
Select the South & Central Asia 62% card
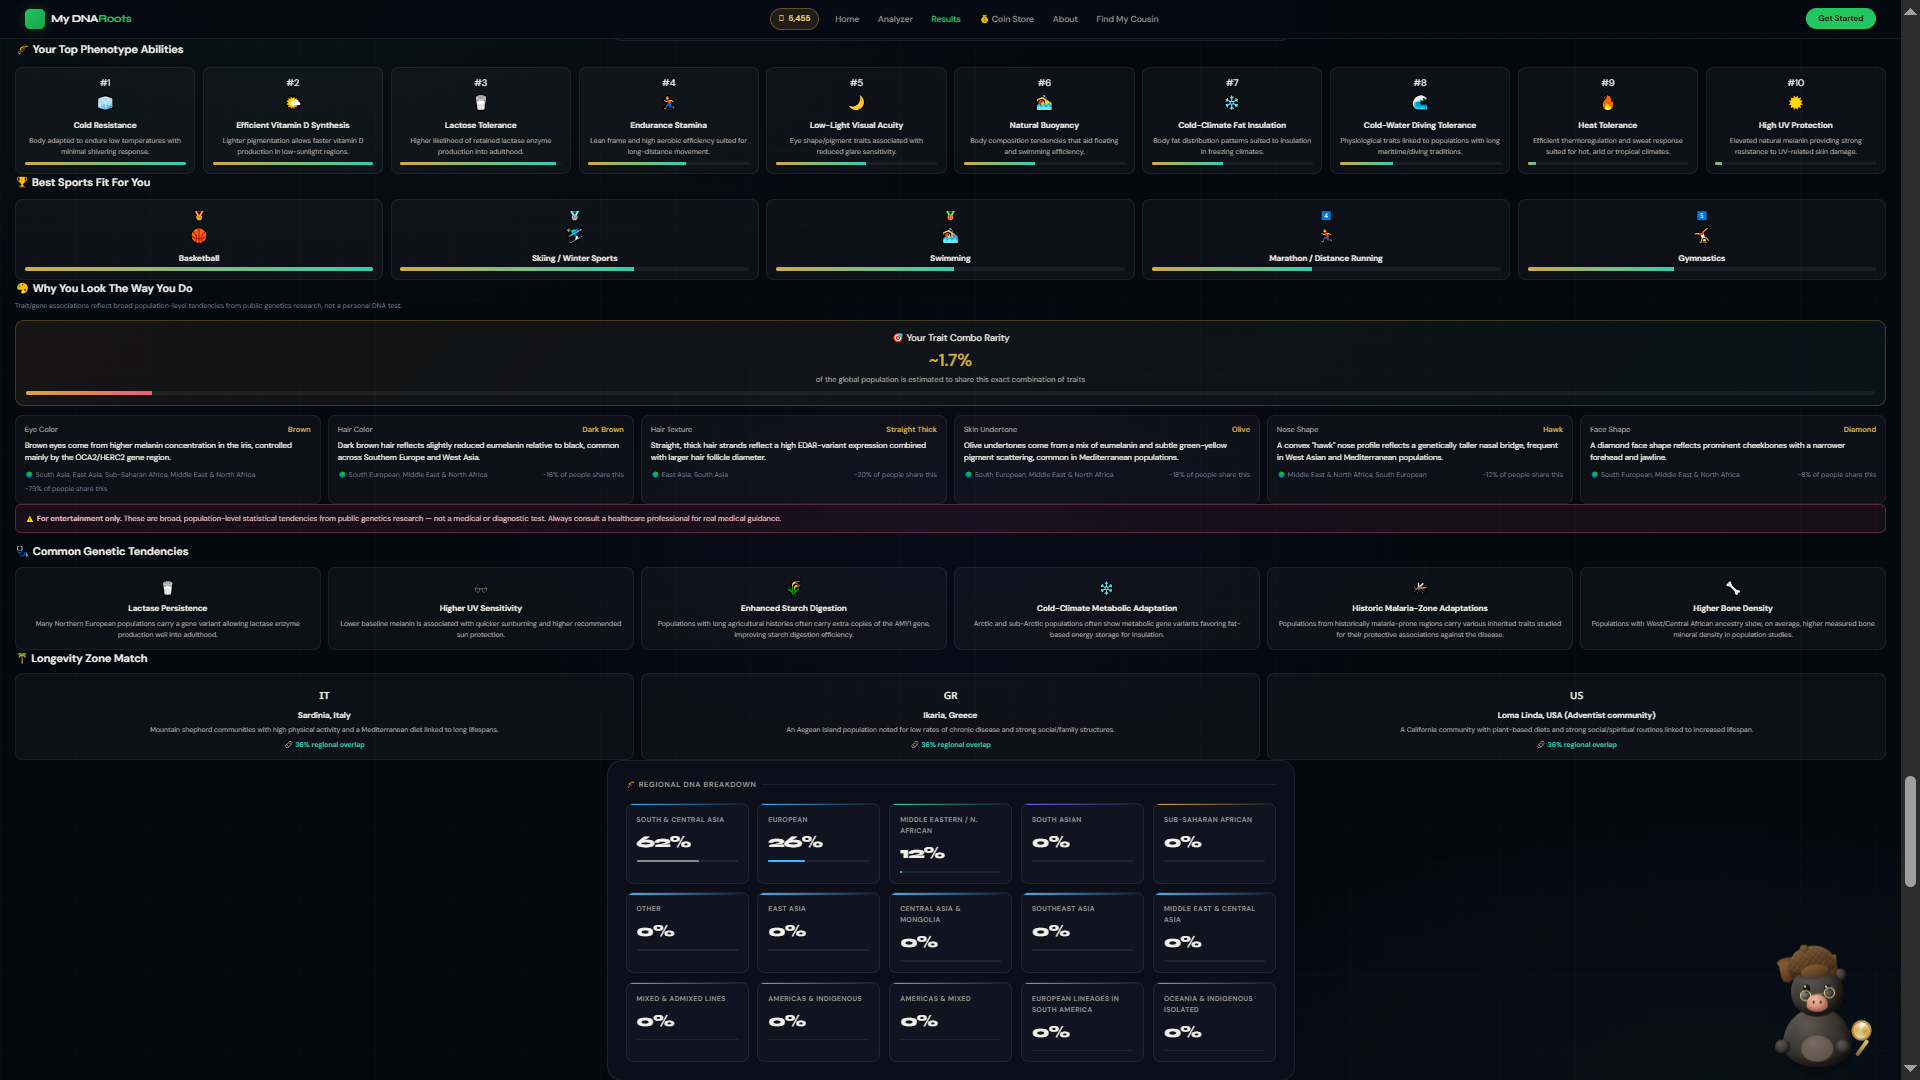[687, 843]
